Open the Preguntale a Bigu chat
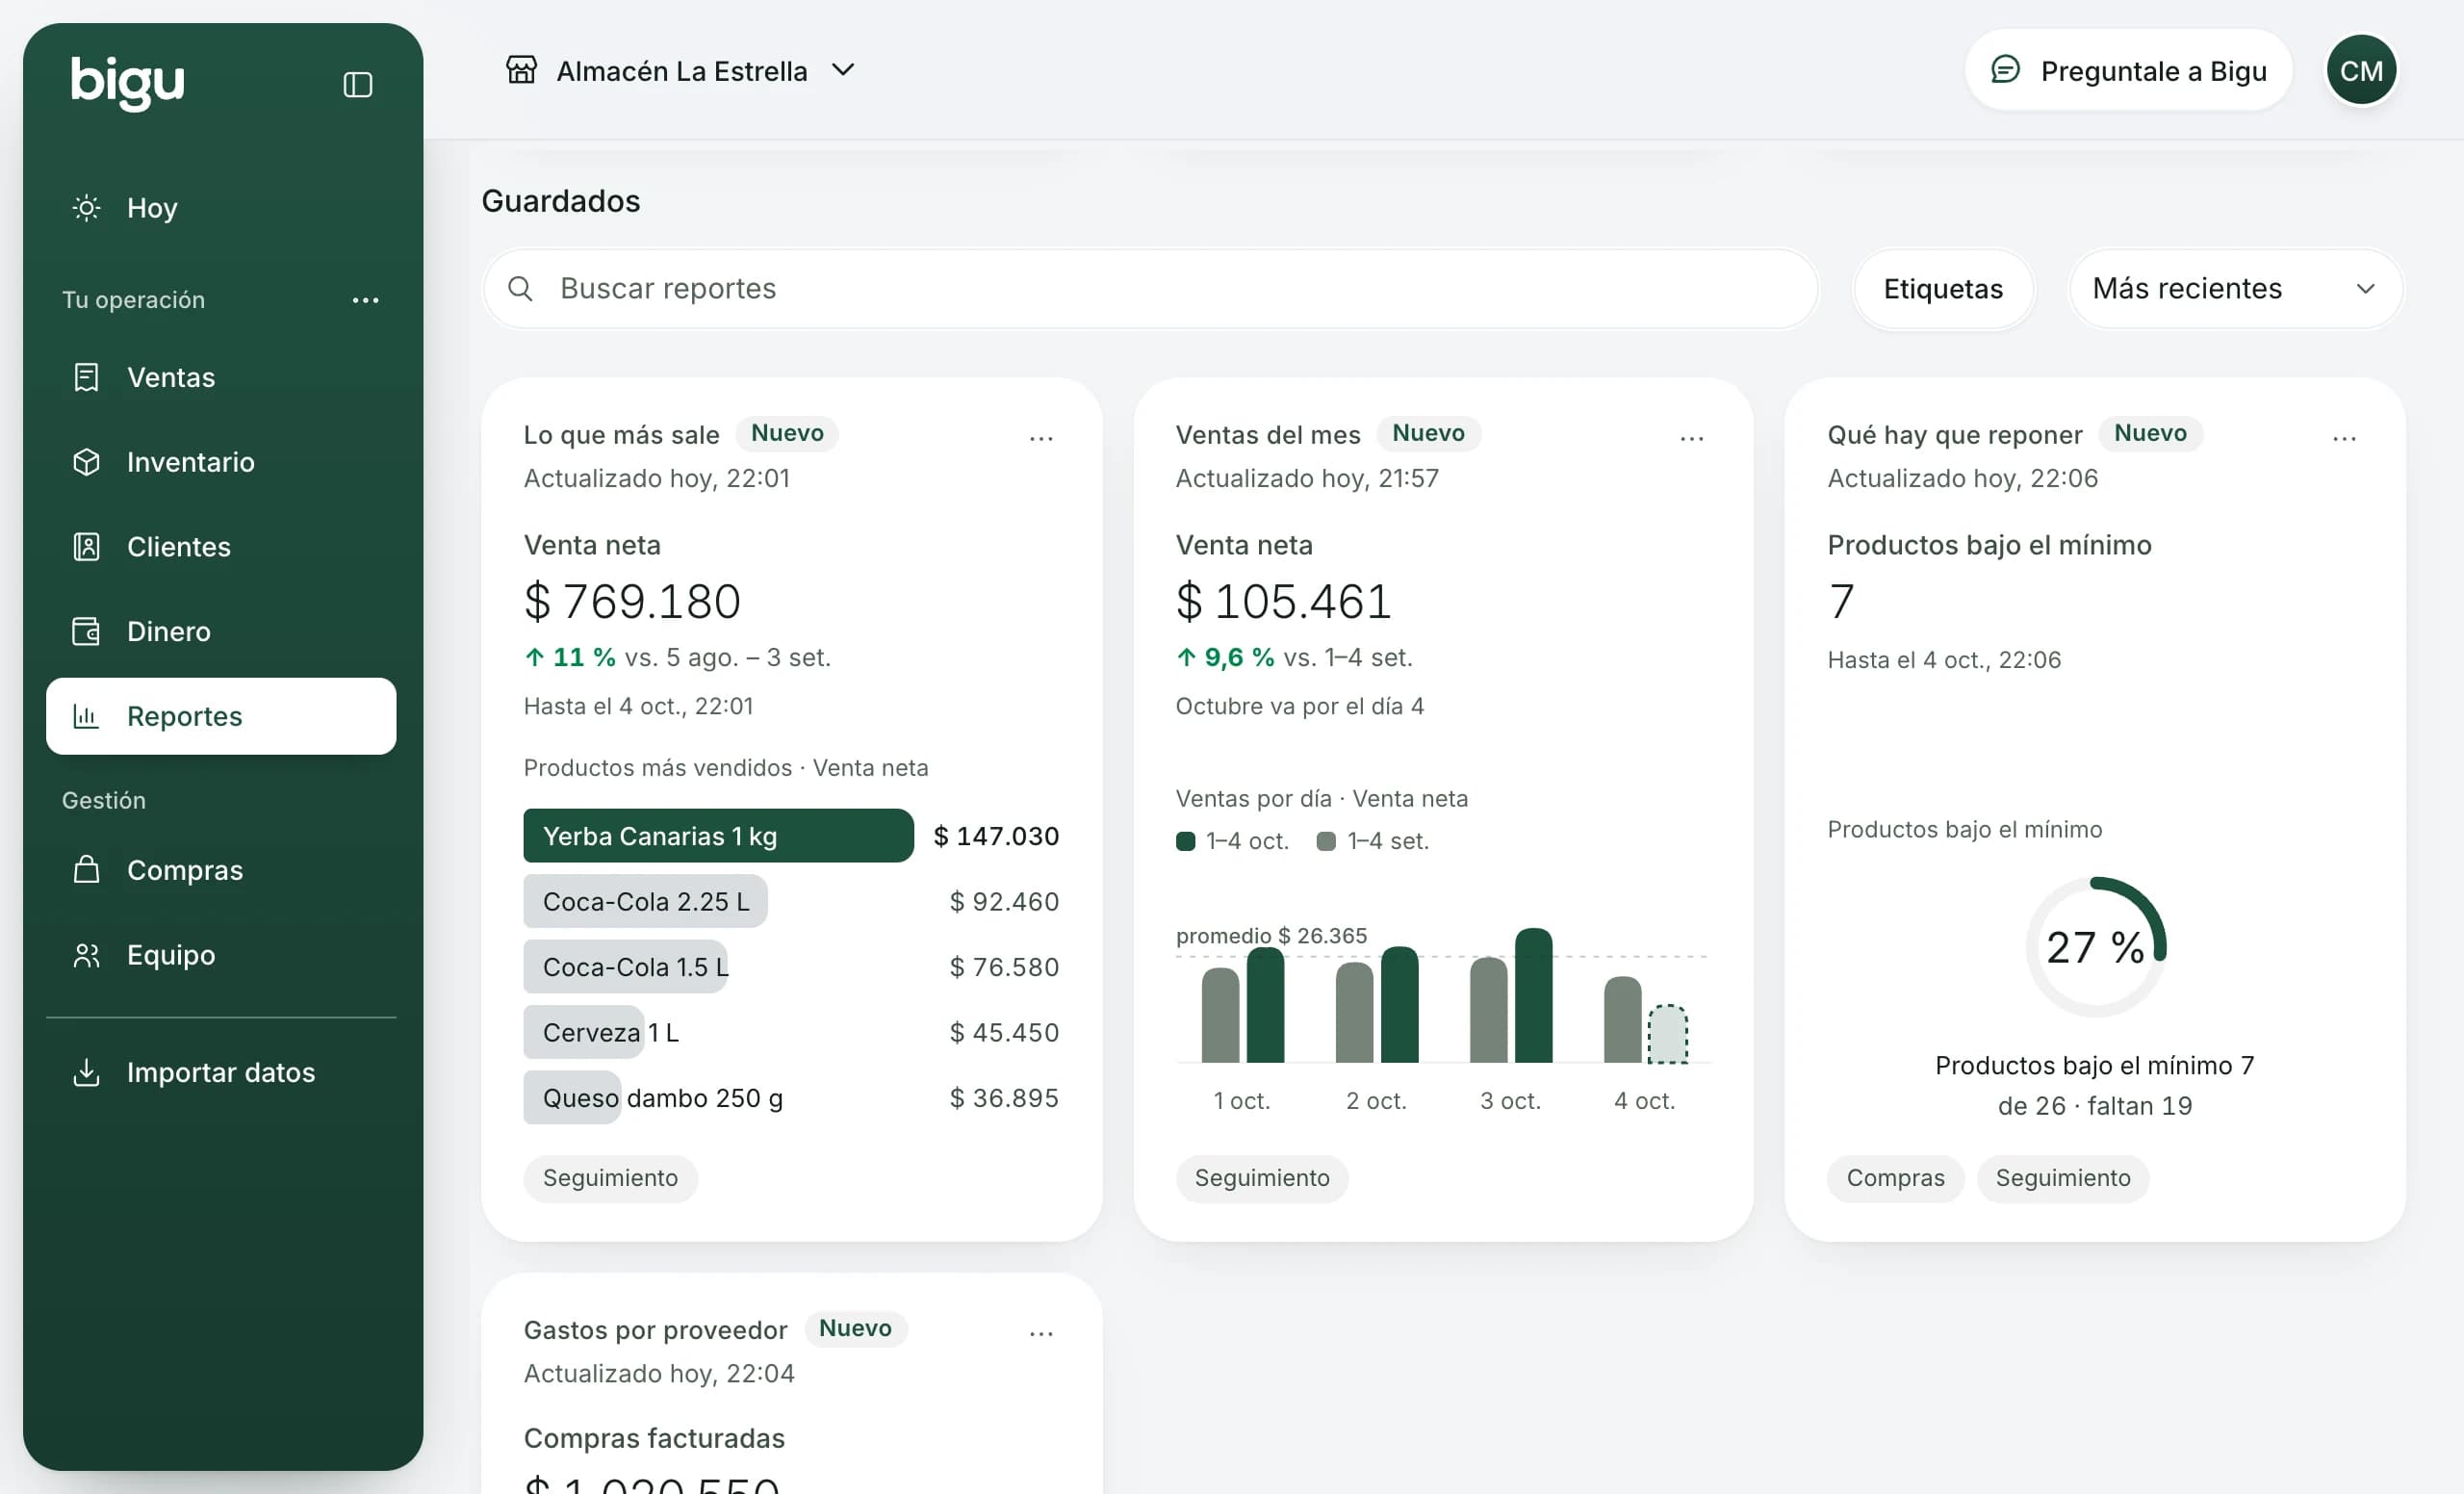 point(2128,71)
